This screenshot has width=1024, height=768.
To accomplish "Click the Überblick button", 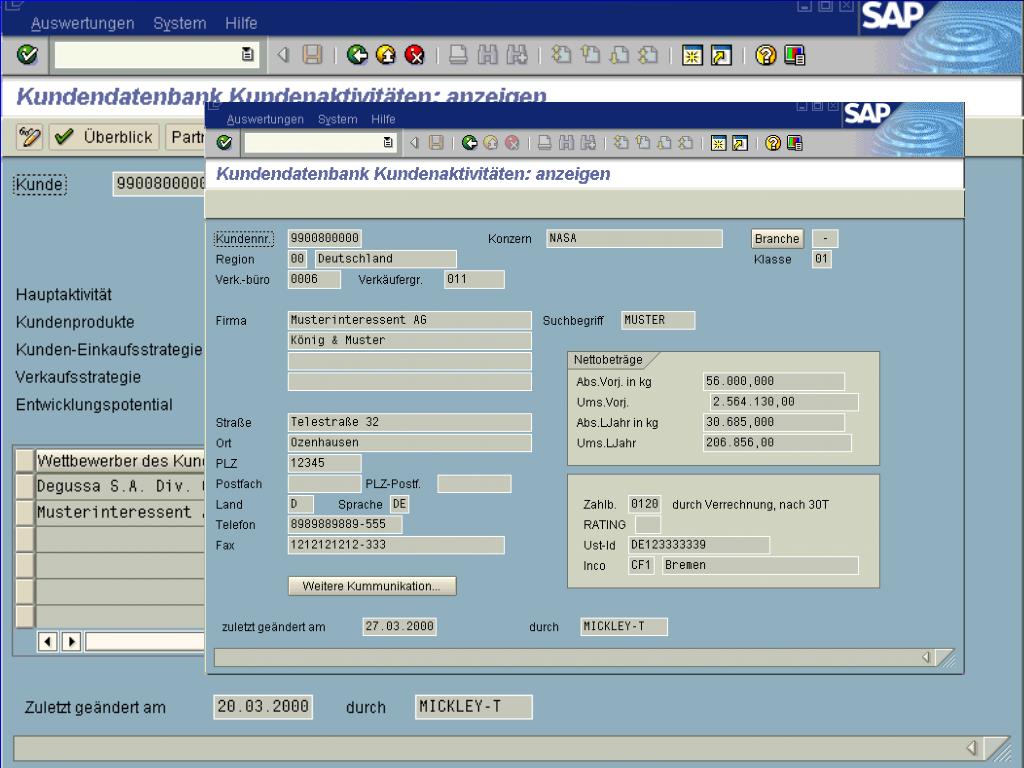I will 104,137.
